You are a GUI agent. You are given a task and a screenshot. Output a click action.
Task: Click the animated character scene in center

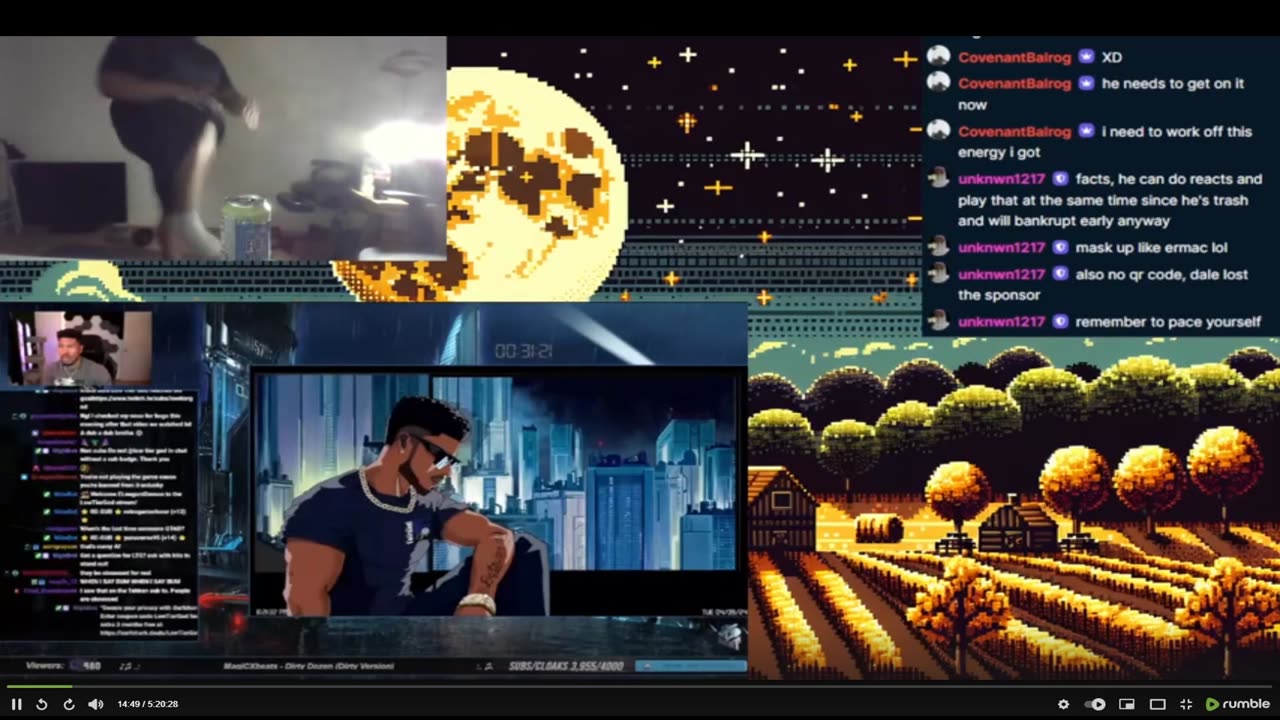tap(497, 494)
